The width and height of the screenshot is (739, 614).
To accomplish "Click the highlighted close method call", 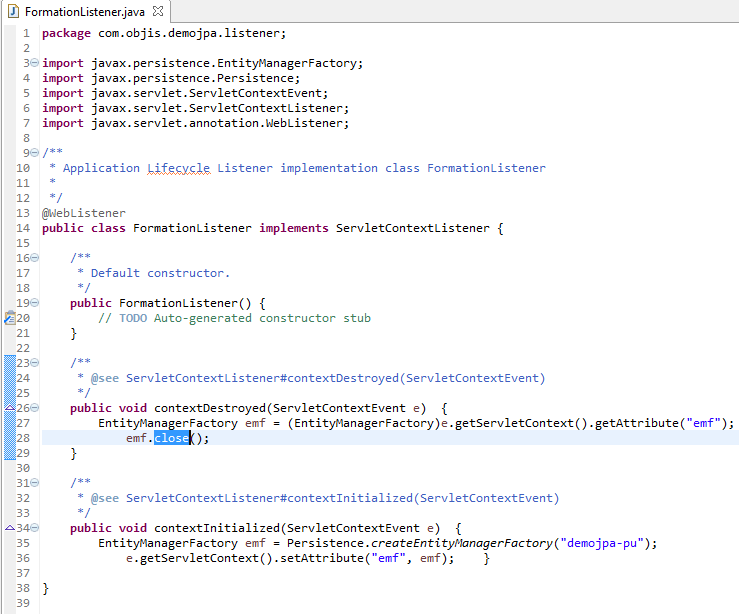I will (171, 438).
